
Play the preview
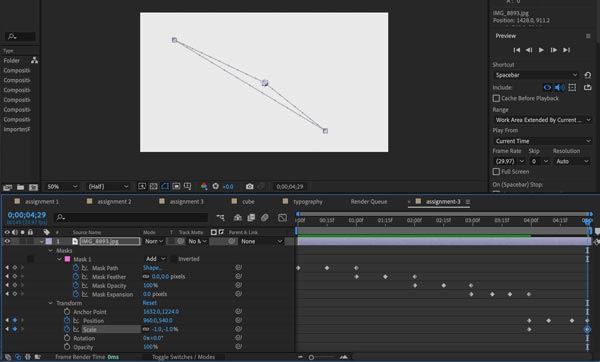[541, 50]
